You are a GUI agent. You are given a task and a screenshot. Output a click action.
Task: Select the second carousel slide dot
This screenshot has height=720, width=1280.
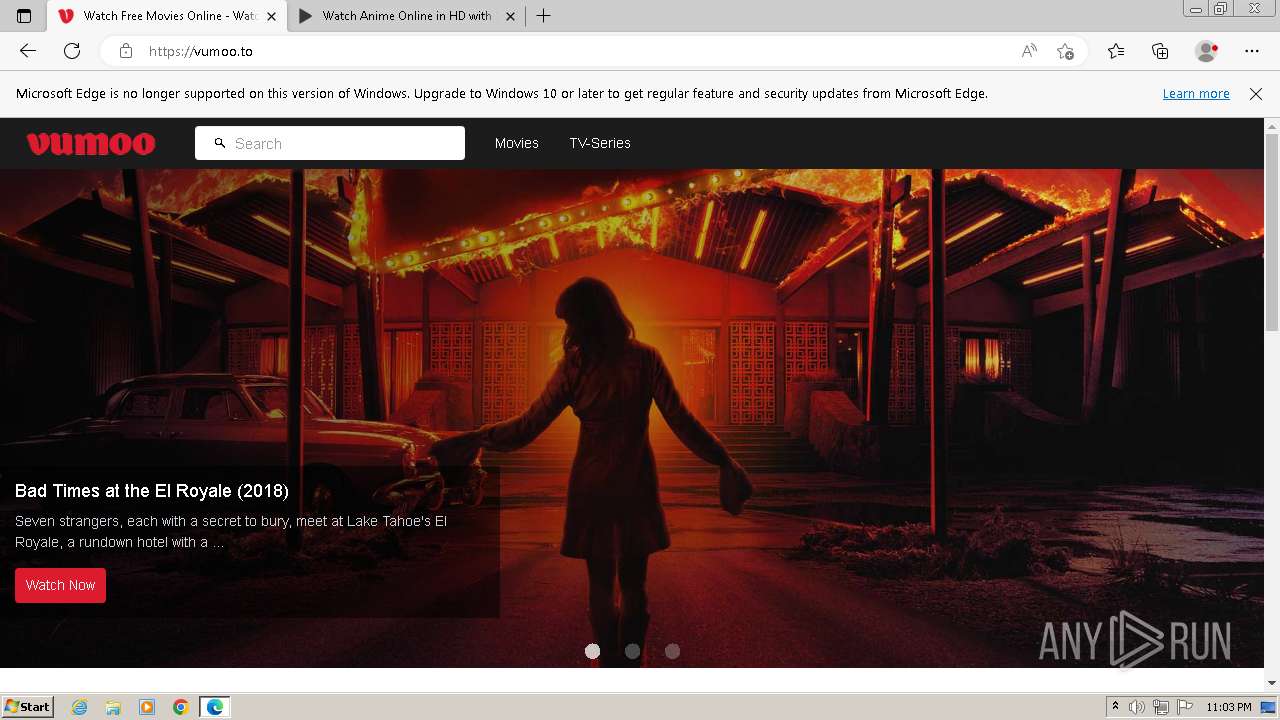click(633, 651)
